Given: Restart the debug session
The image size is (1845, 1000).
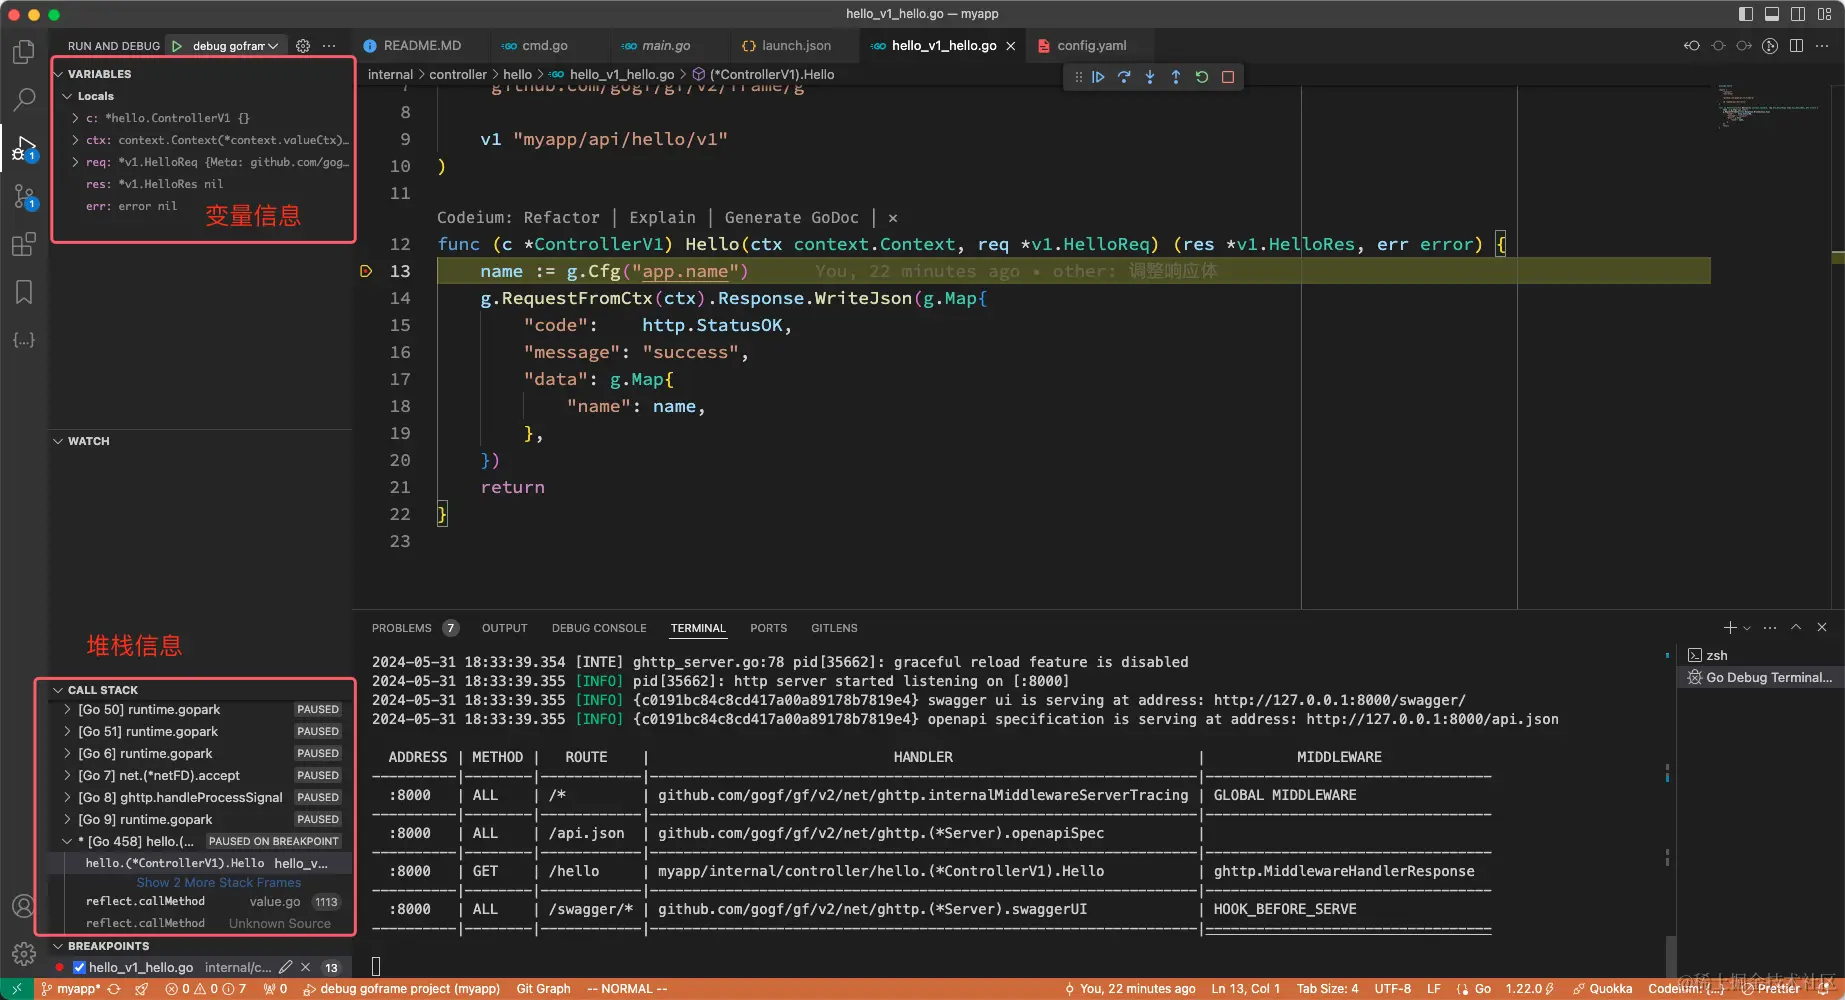Looking at the screenshot, I should (1202, 77).
